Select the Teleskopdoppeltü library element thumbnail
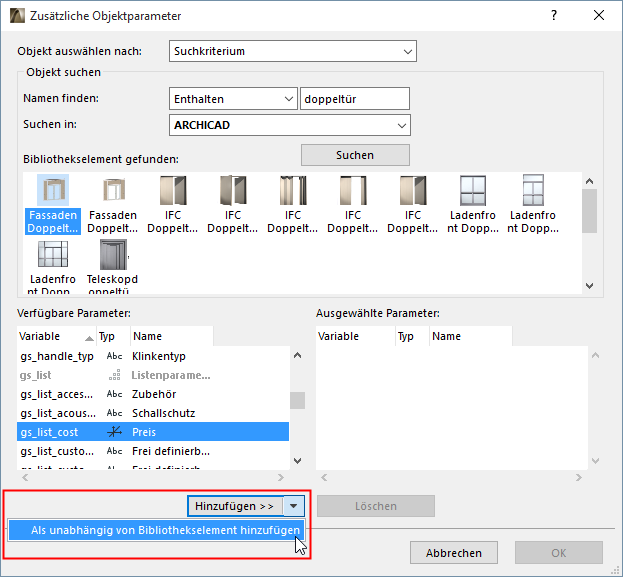This screenshot has width=623, height=577. pos(113,255)
